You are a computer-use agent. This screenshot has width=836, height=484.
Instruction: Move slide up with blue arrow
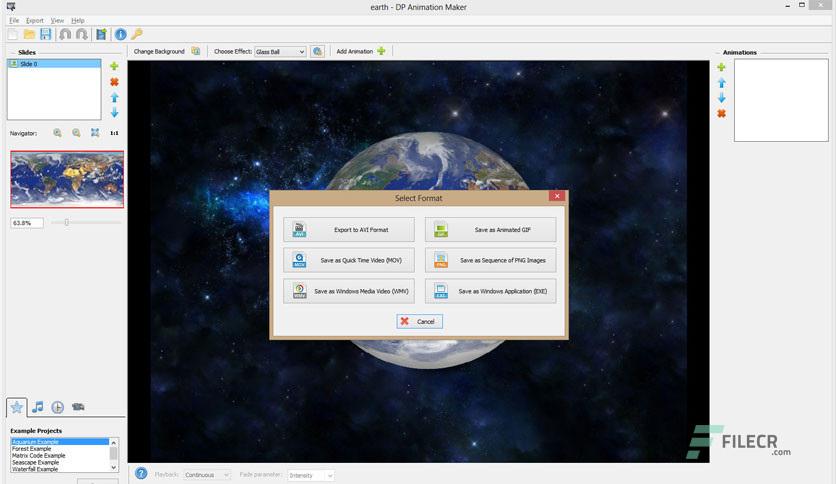click(114, 98)
